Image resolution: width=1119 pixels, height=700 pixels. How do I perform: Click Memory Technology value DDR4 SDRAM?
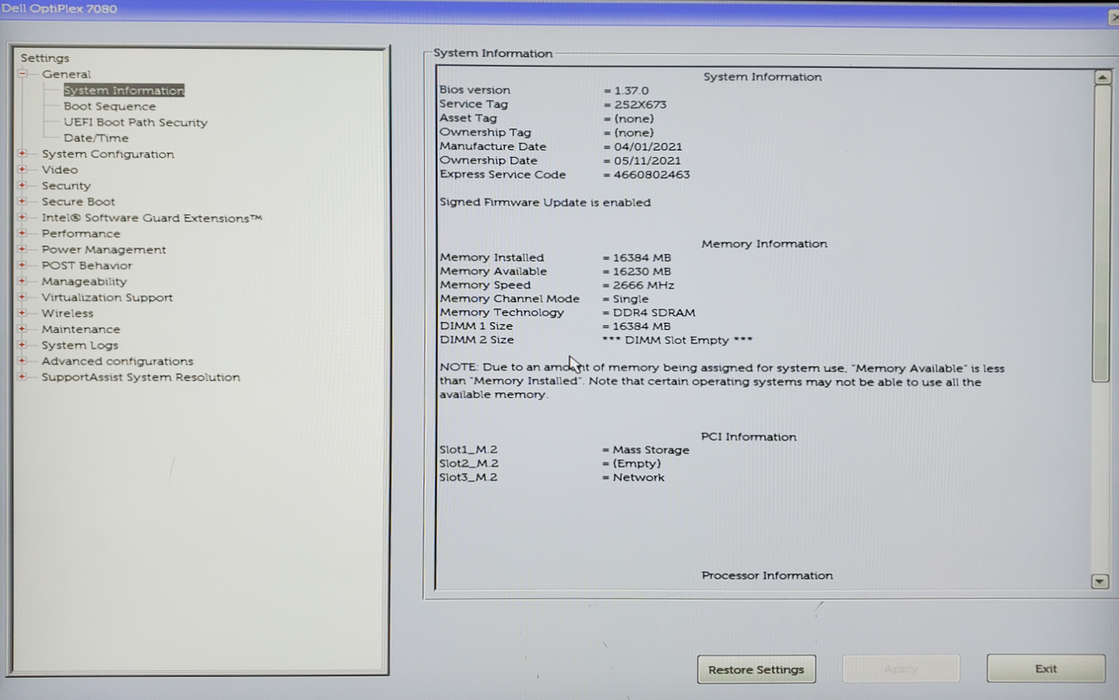click(x=654, y=313)
